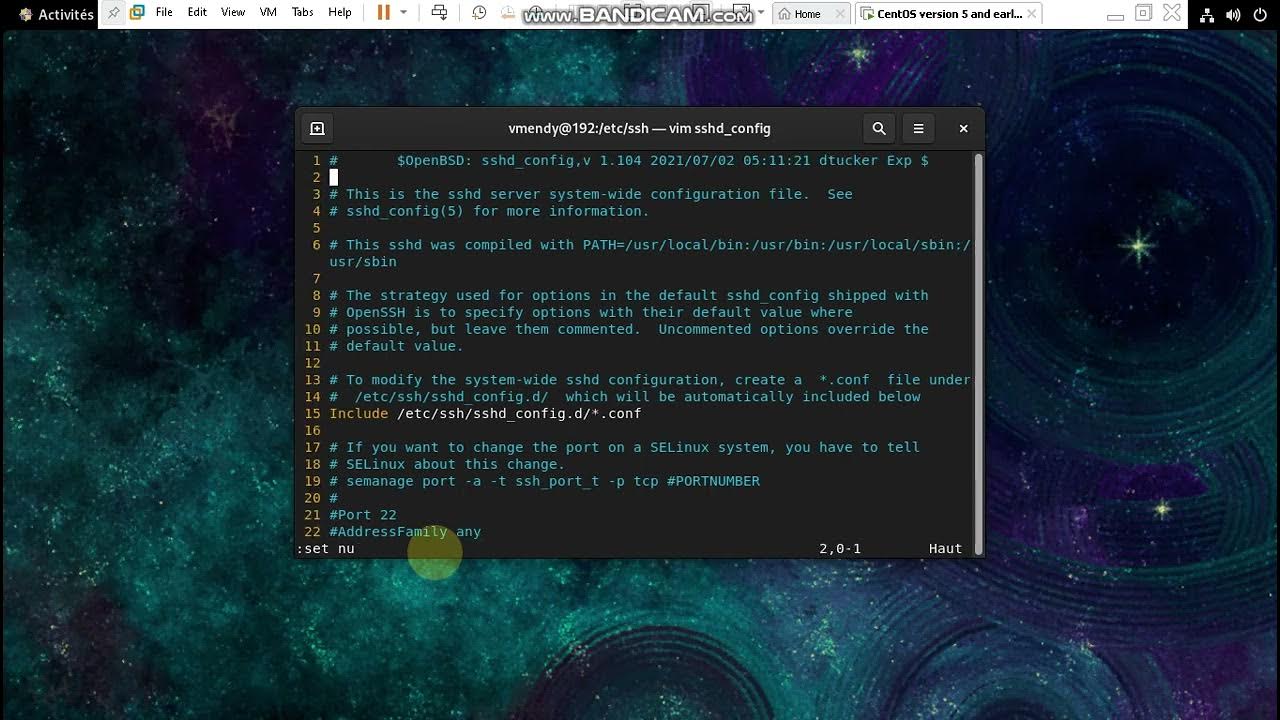Click the empty comment '#' on line 20

(x=333, y=498)
